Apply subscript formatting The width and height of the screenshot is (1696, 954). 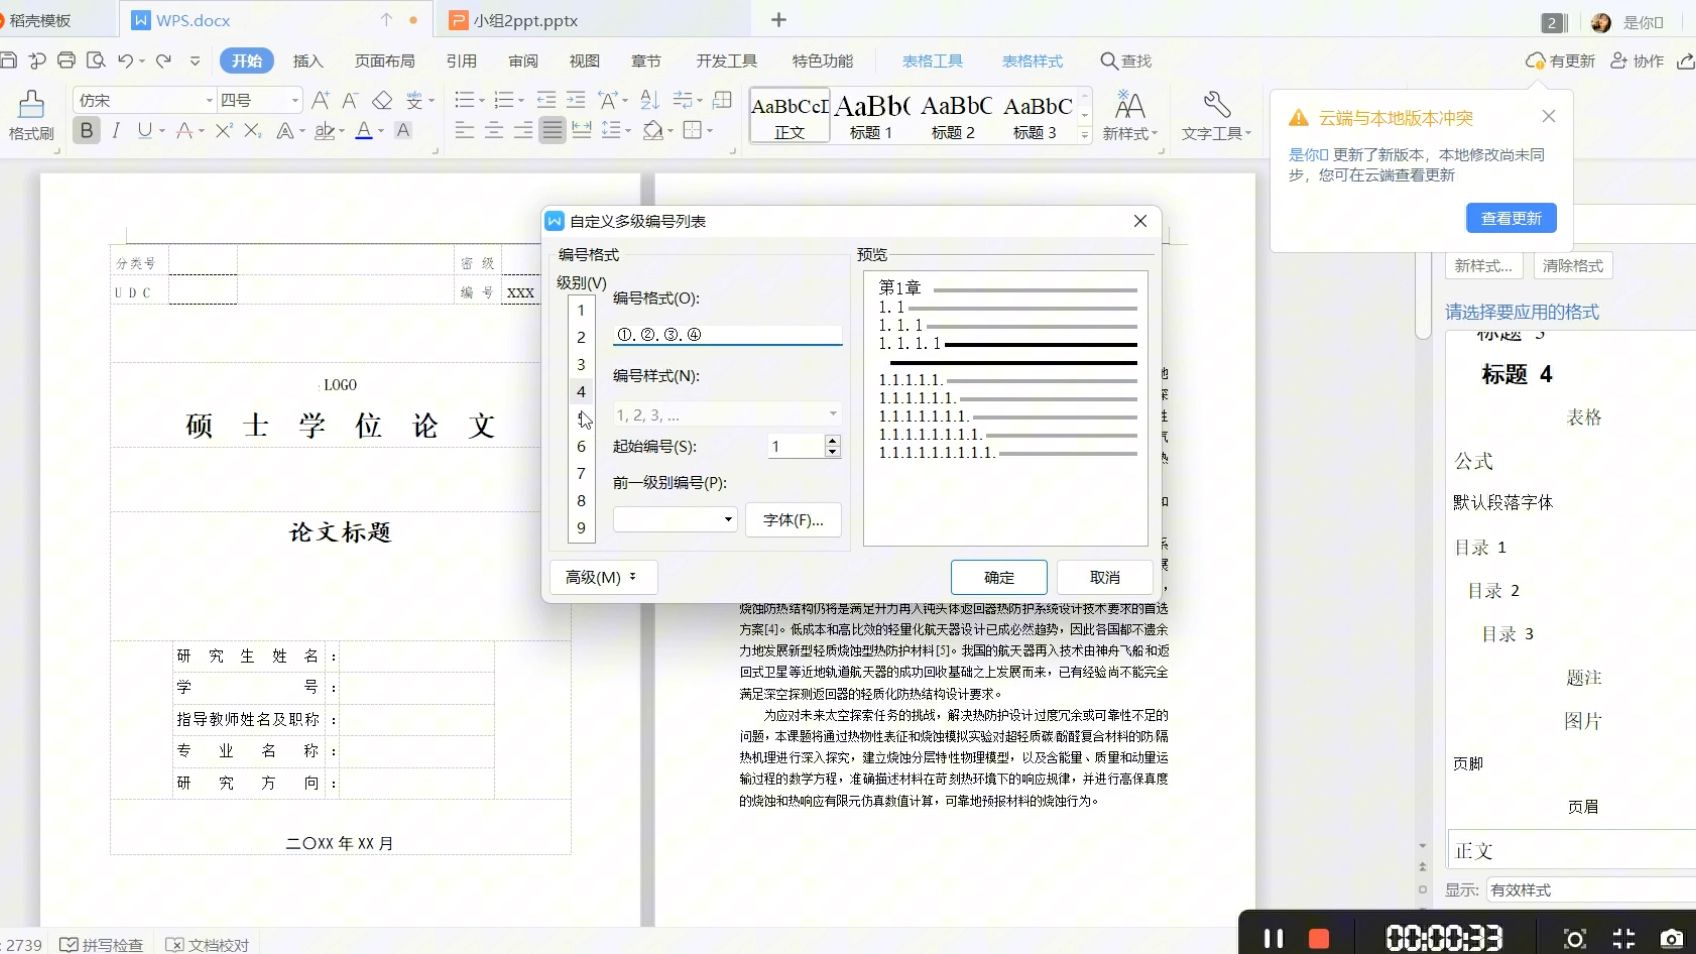(253, 130)
